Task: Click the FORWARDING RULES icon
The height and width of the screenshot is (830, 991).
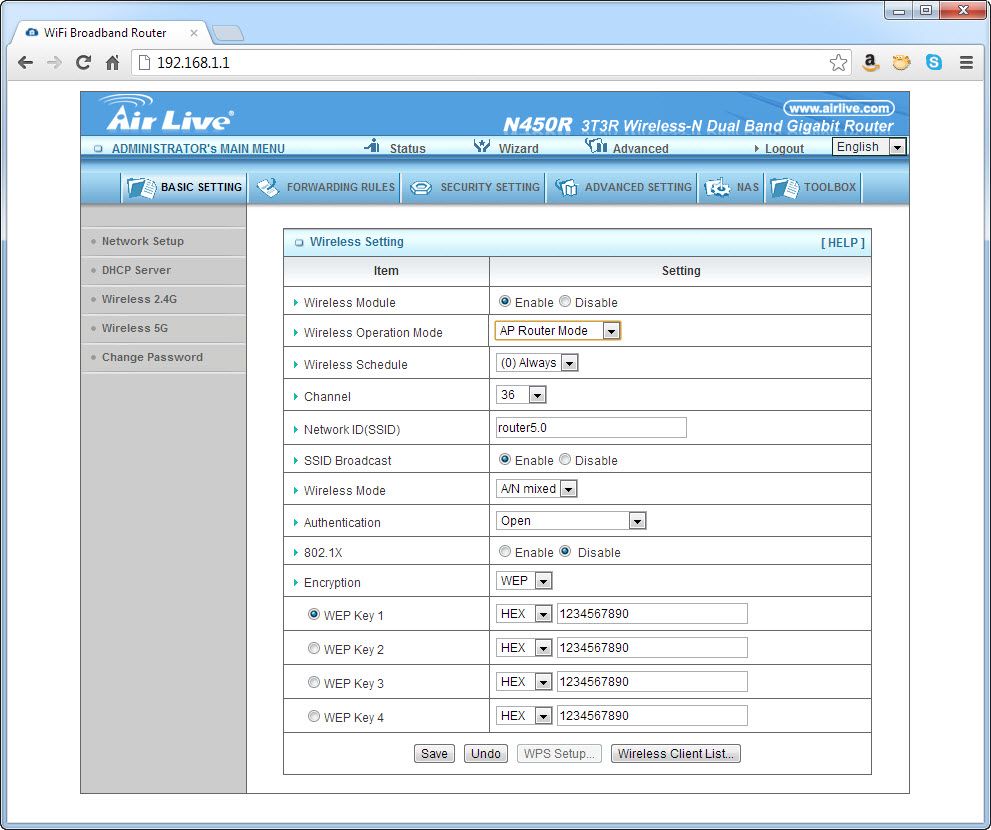Action: point(266,187)
